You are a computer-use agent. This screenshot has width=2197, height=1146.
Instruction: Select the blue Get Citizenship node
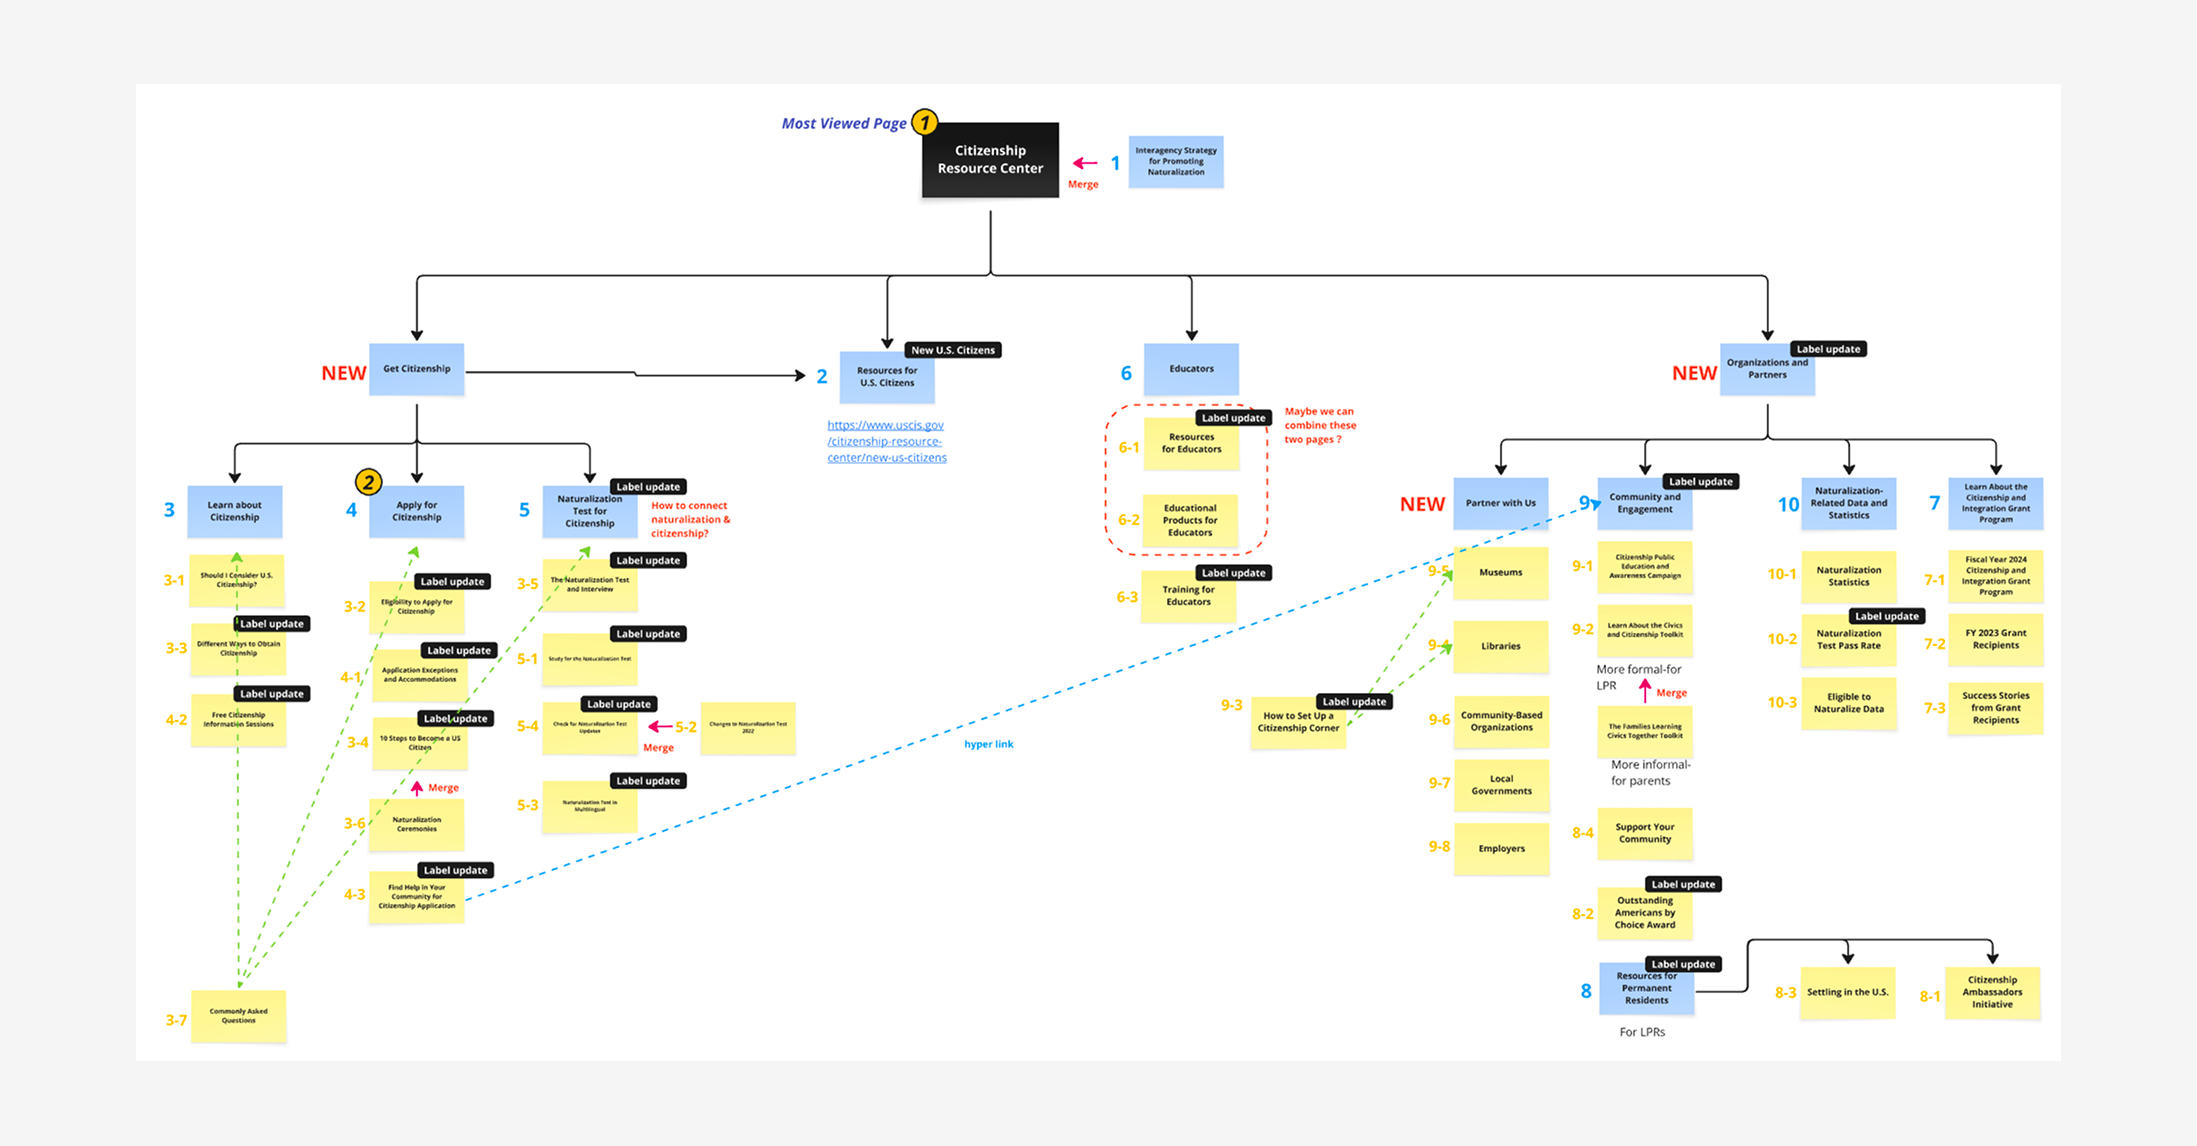416,369
